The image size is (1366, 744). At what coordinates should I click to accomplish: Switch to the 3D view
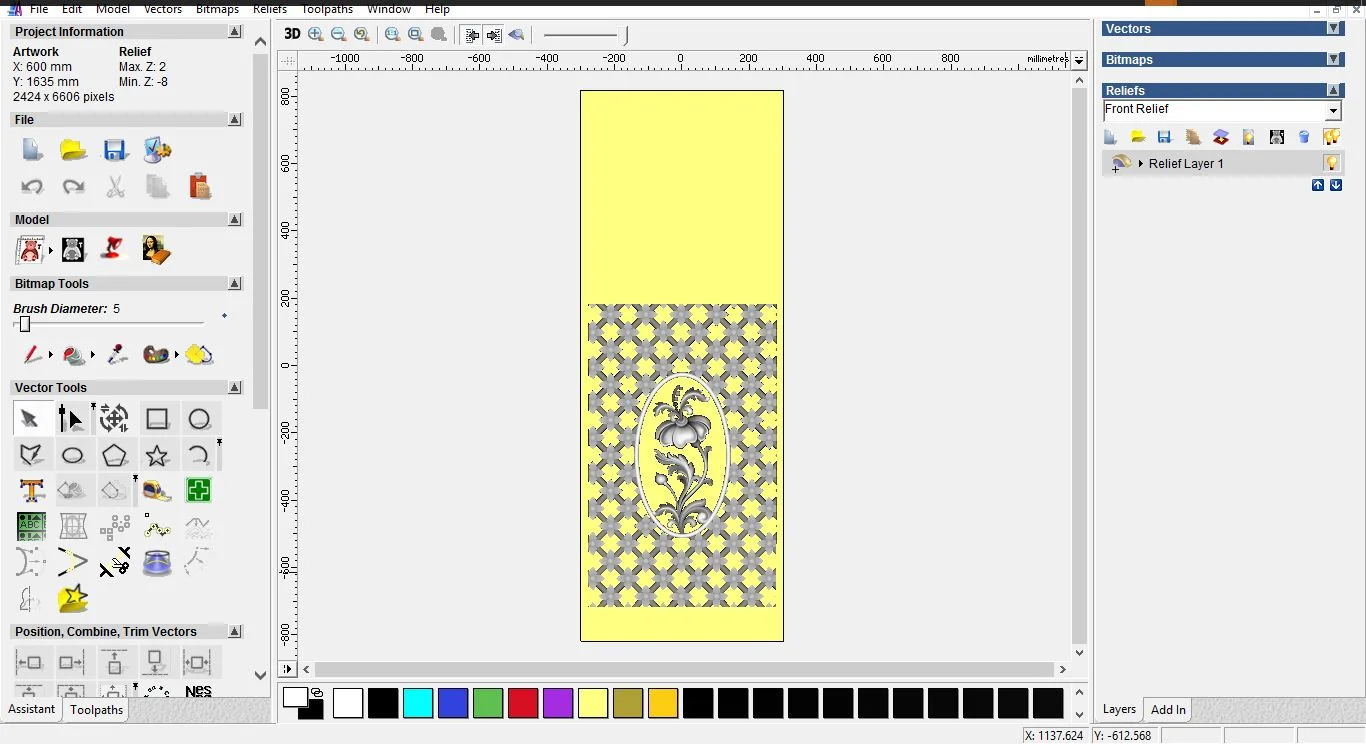(292, 34)
